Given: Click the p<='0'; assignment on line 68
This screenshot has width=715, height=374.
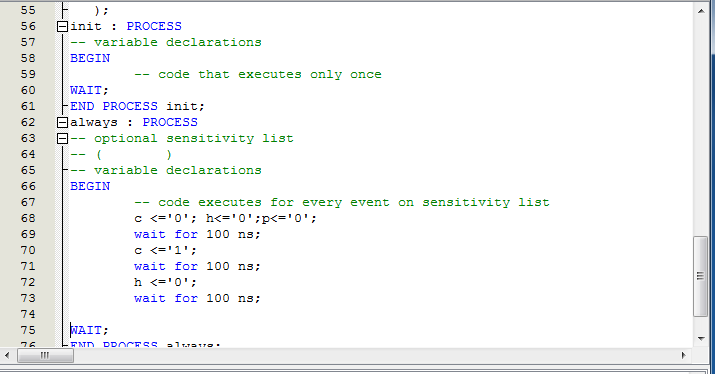Looking at the screenshot, I should click(x=289, y=218).
